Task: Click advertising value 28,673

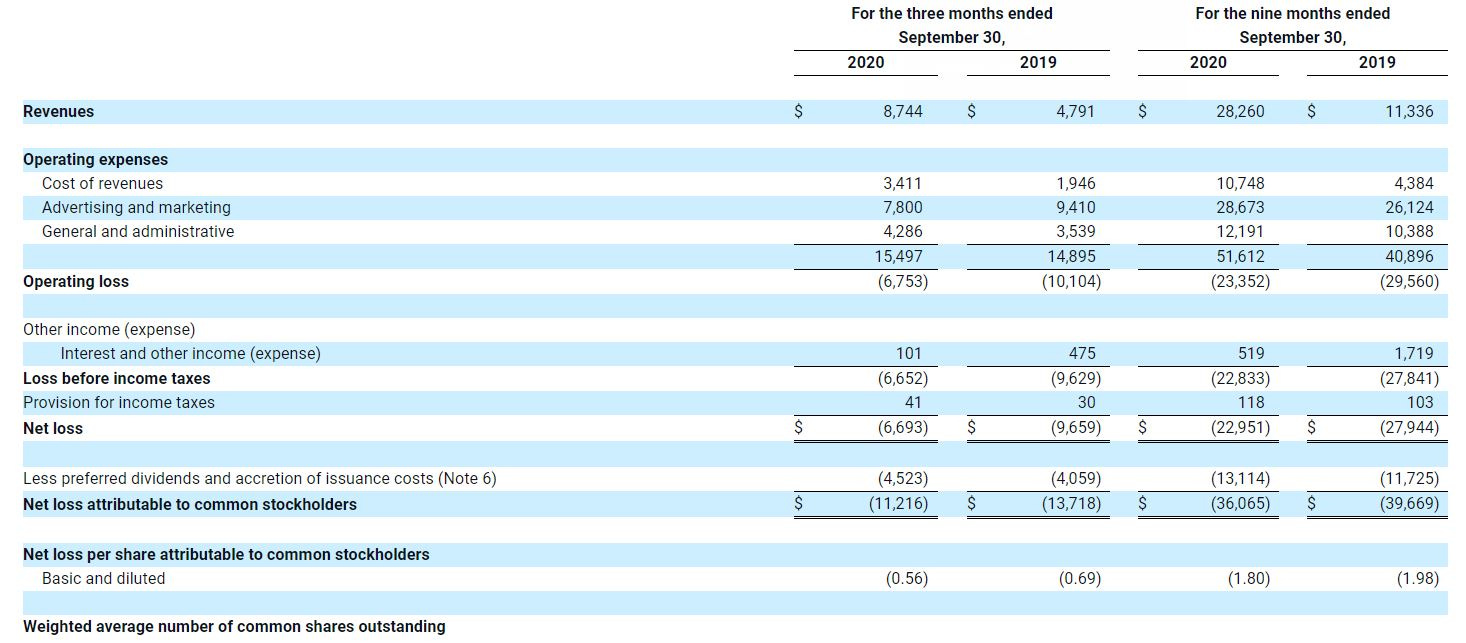Action: (1240, 208)
